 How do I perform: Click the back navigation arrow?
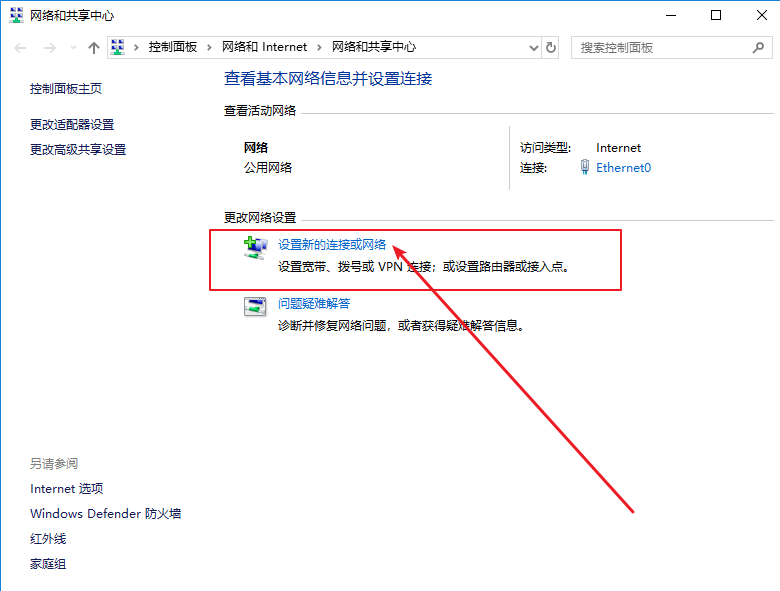pos(21,47)
